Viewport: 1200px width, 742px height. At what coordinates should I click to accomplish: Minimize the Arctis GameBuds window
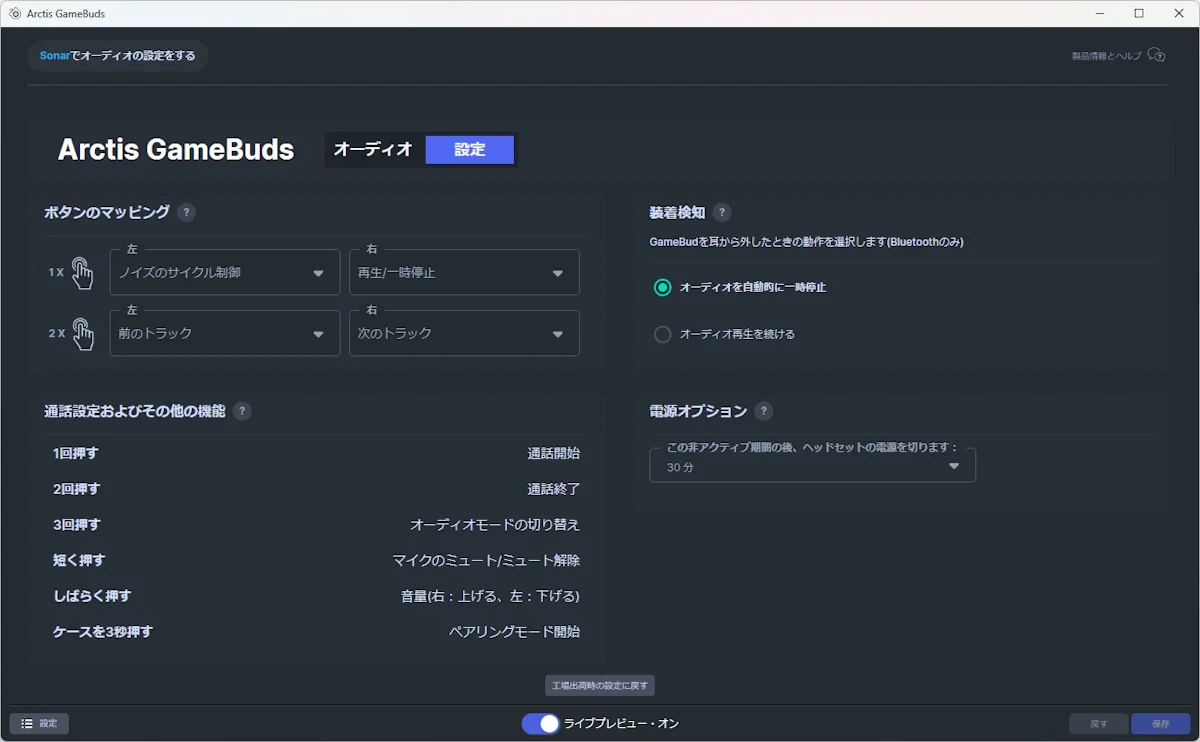pyautogui.click(x=1099, y=14)
